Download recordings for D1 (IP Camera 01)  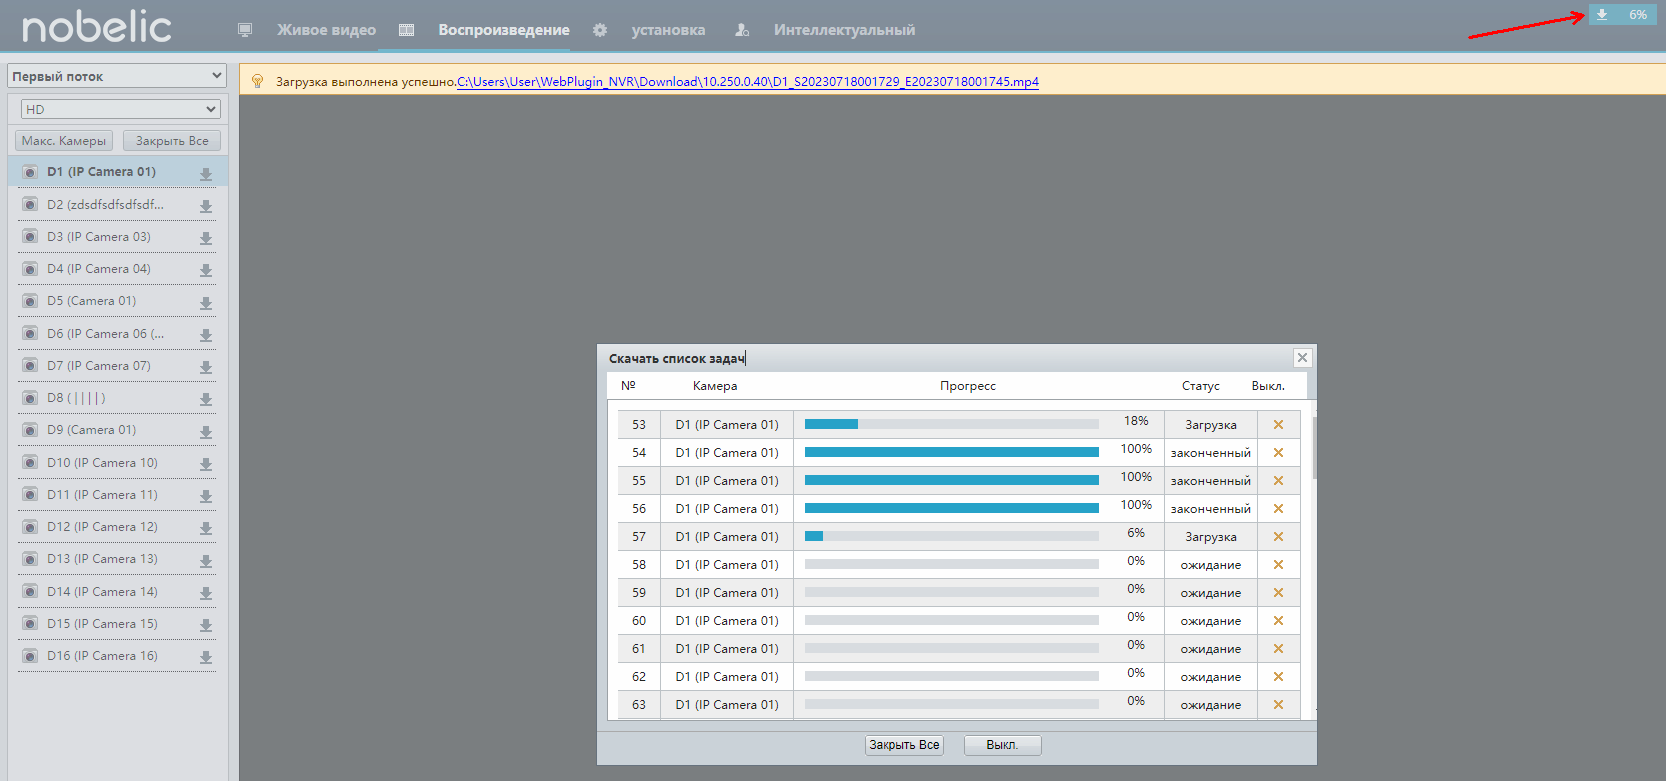(206, 174)
